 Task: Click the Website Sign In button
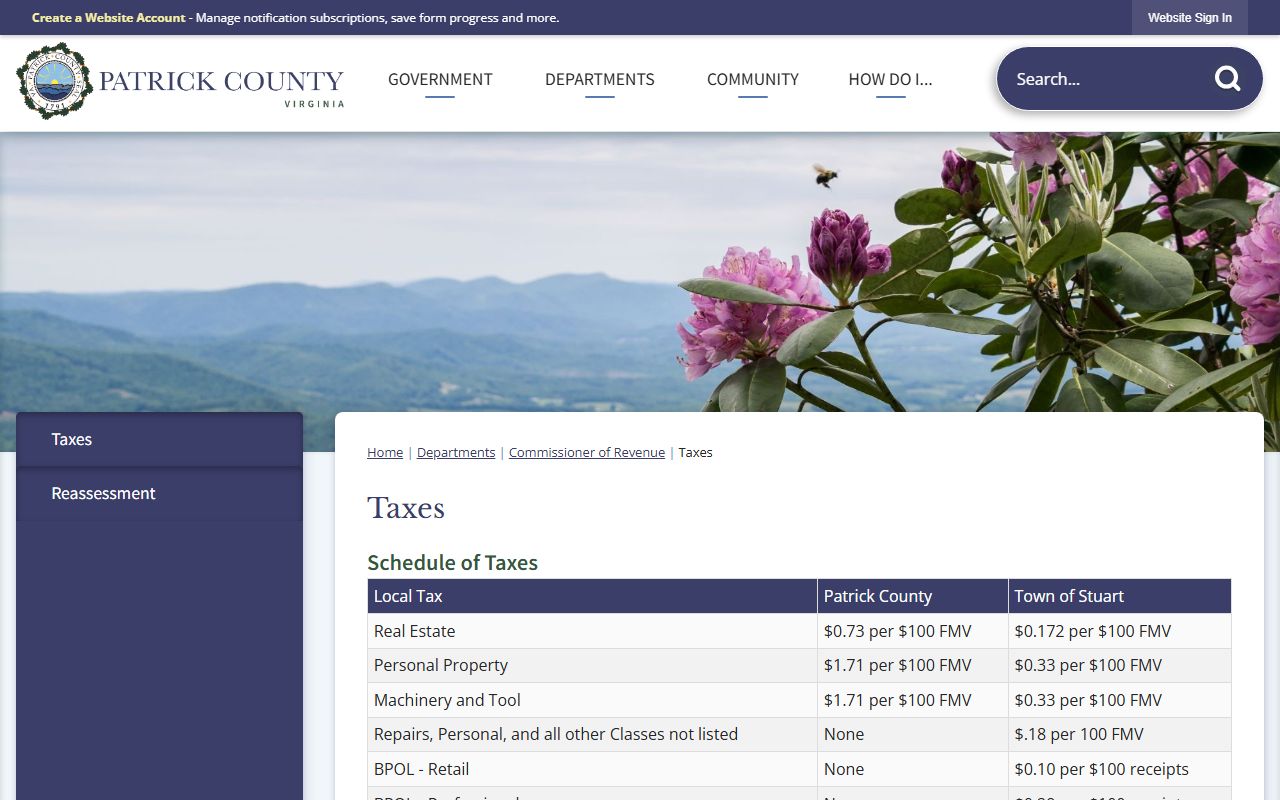(1190, 18)
